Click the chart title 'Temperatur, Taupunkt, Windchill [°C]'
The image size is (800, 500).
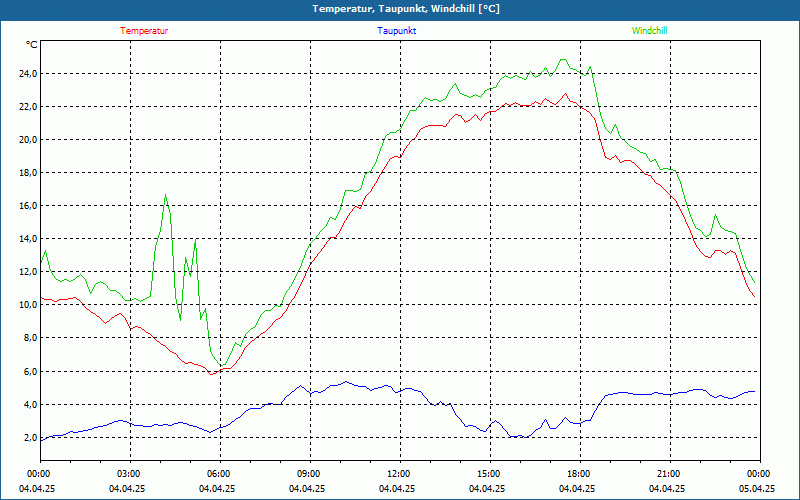[x=406, y=9]
